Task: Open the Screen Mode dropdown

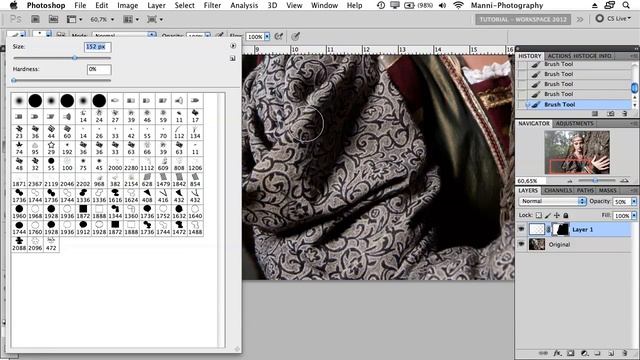Action: pyautogui.click(x=155, y=19)
